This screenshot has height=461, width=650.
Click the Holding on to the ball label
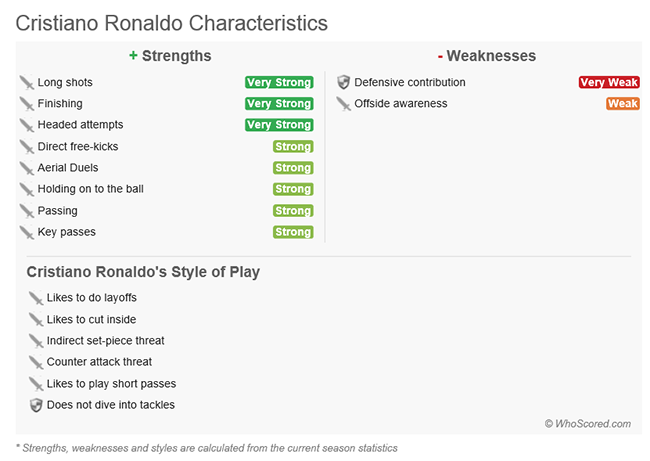(x=91, y=189)
